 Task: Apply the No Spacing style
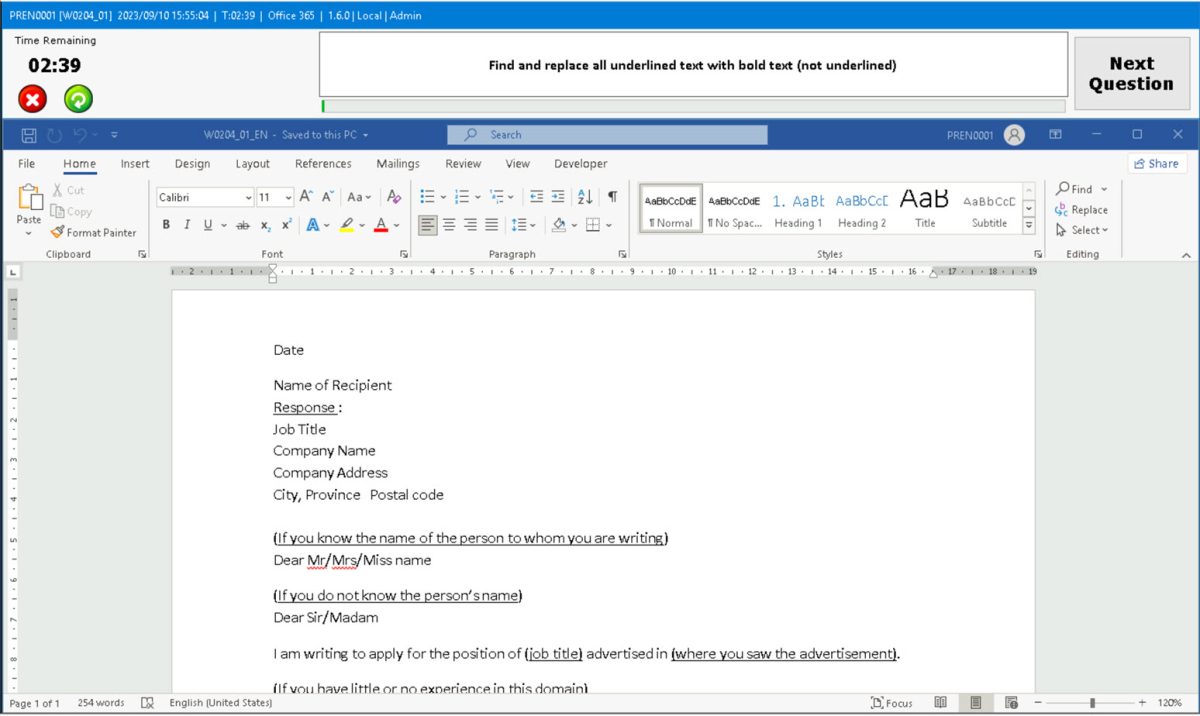734,209
